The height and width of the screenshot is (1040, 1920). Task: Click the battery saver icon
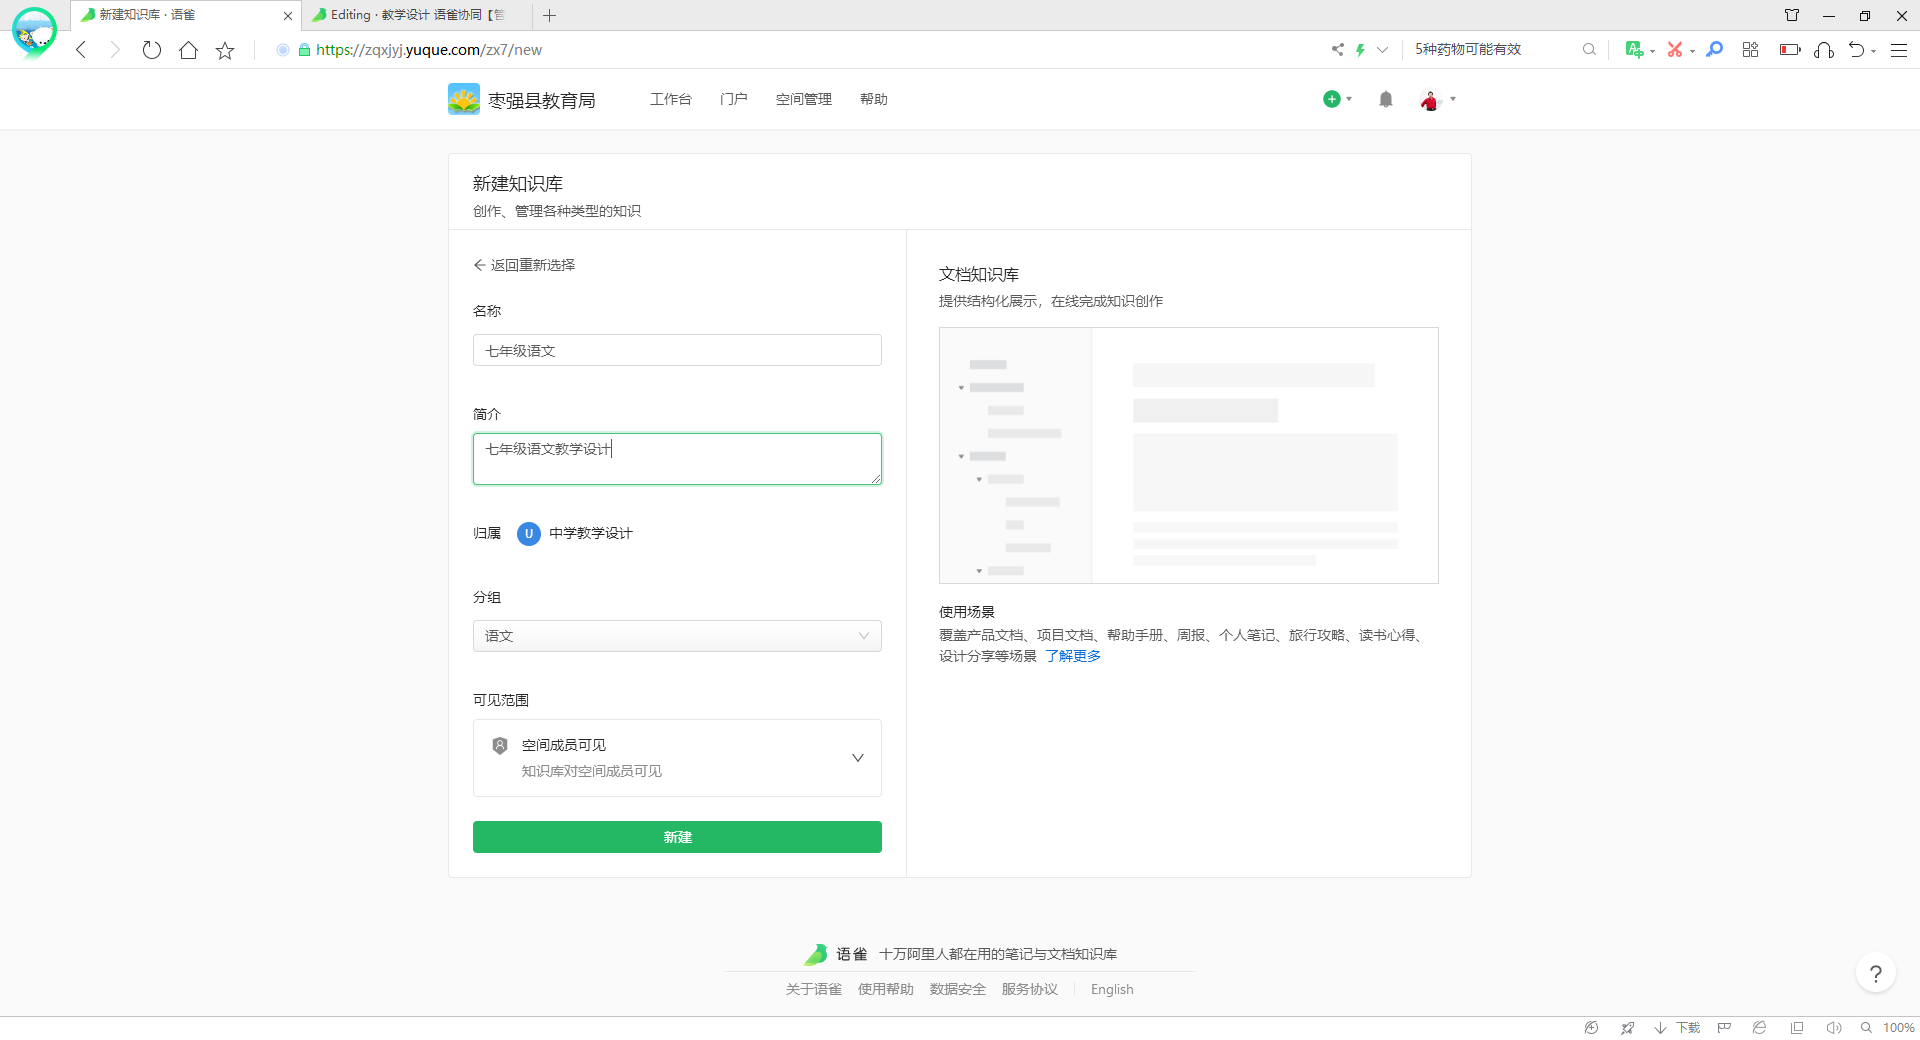(1790, 49)
